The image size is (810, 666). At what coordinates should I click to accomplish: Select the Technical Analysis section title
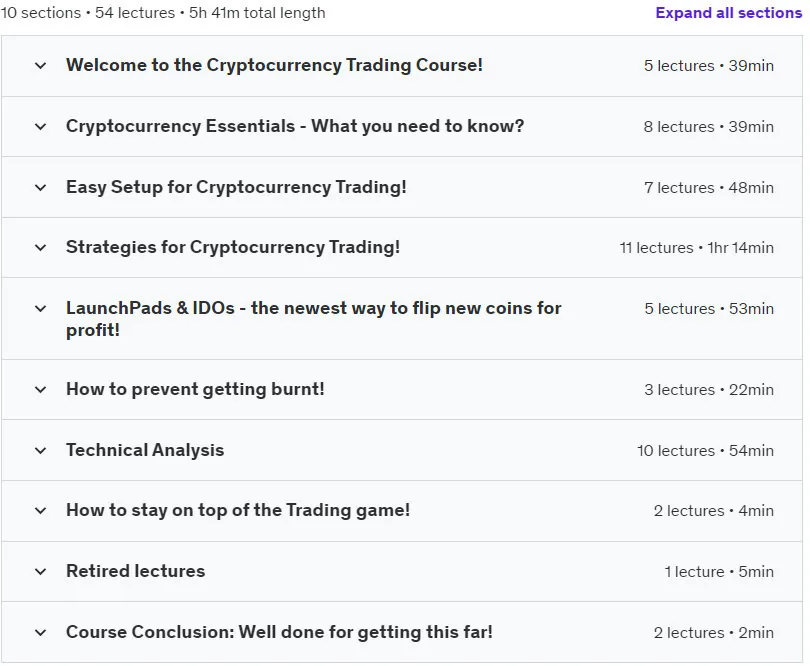(145, 450)
